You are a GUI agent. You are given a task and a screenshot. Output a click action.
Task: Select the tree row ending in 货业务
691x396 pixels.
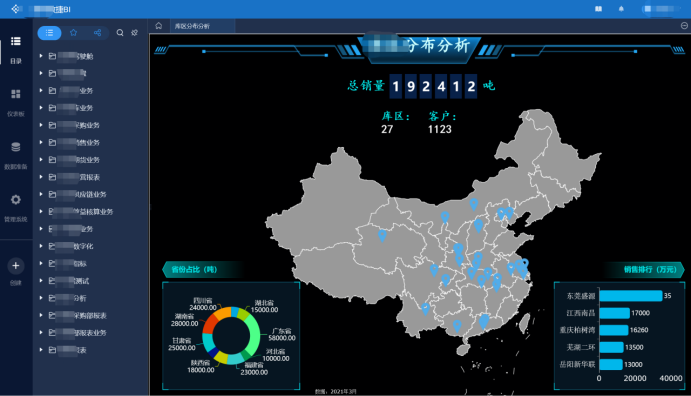(90, 159)
